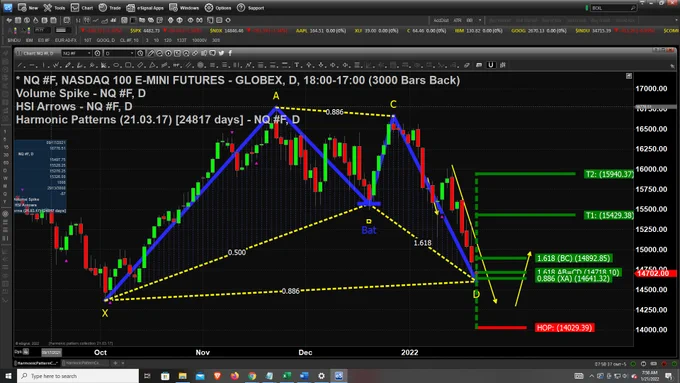Switch to the first HarmonicPattern page tab
The image size is (680, 383).
[x=36, y=363]
